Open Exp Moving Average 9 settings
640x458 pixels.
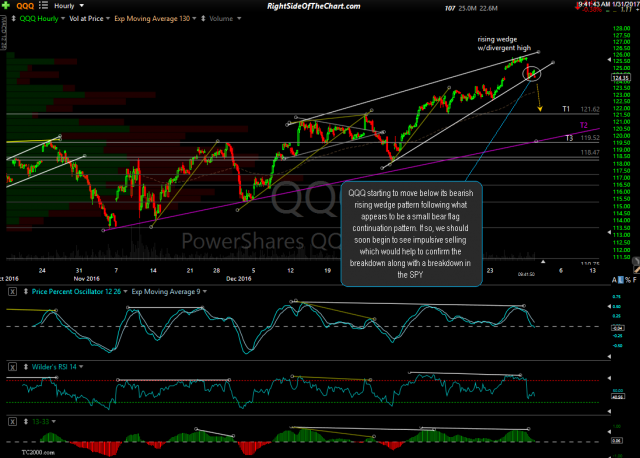[x=166, y=291]
